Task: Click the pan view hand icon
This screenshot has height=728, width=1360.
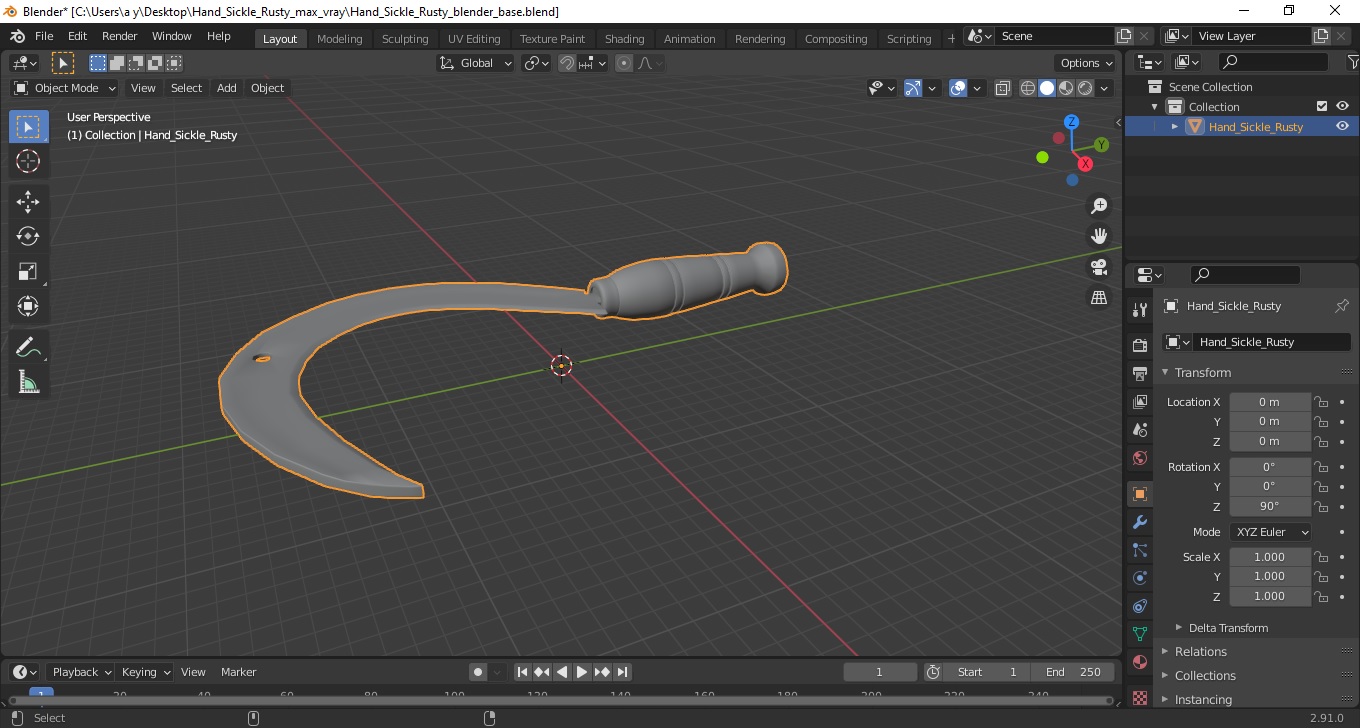Action: tap(1099, 237)
